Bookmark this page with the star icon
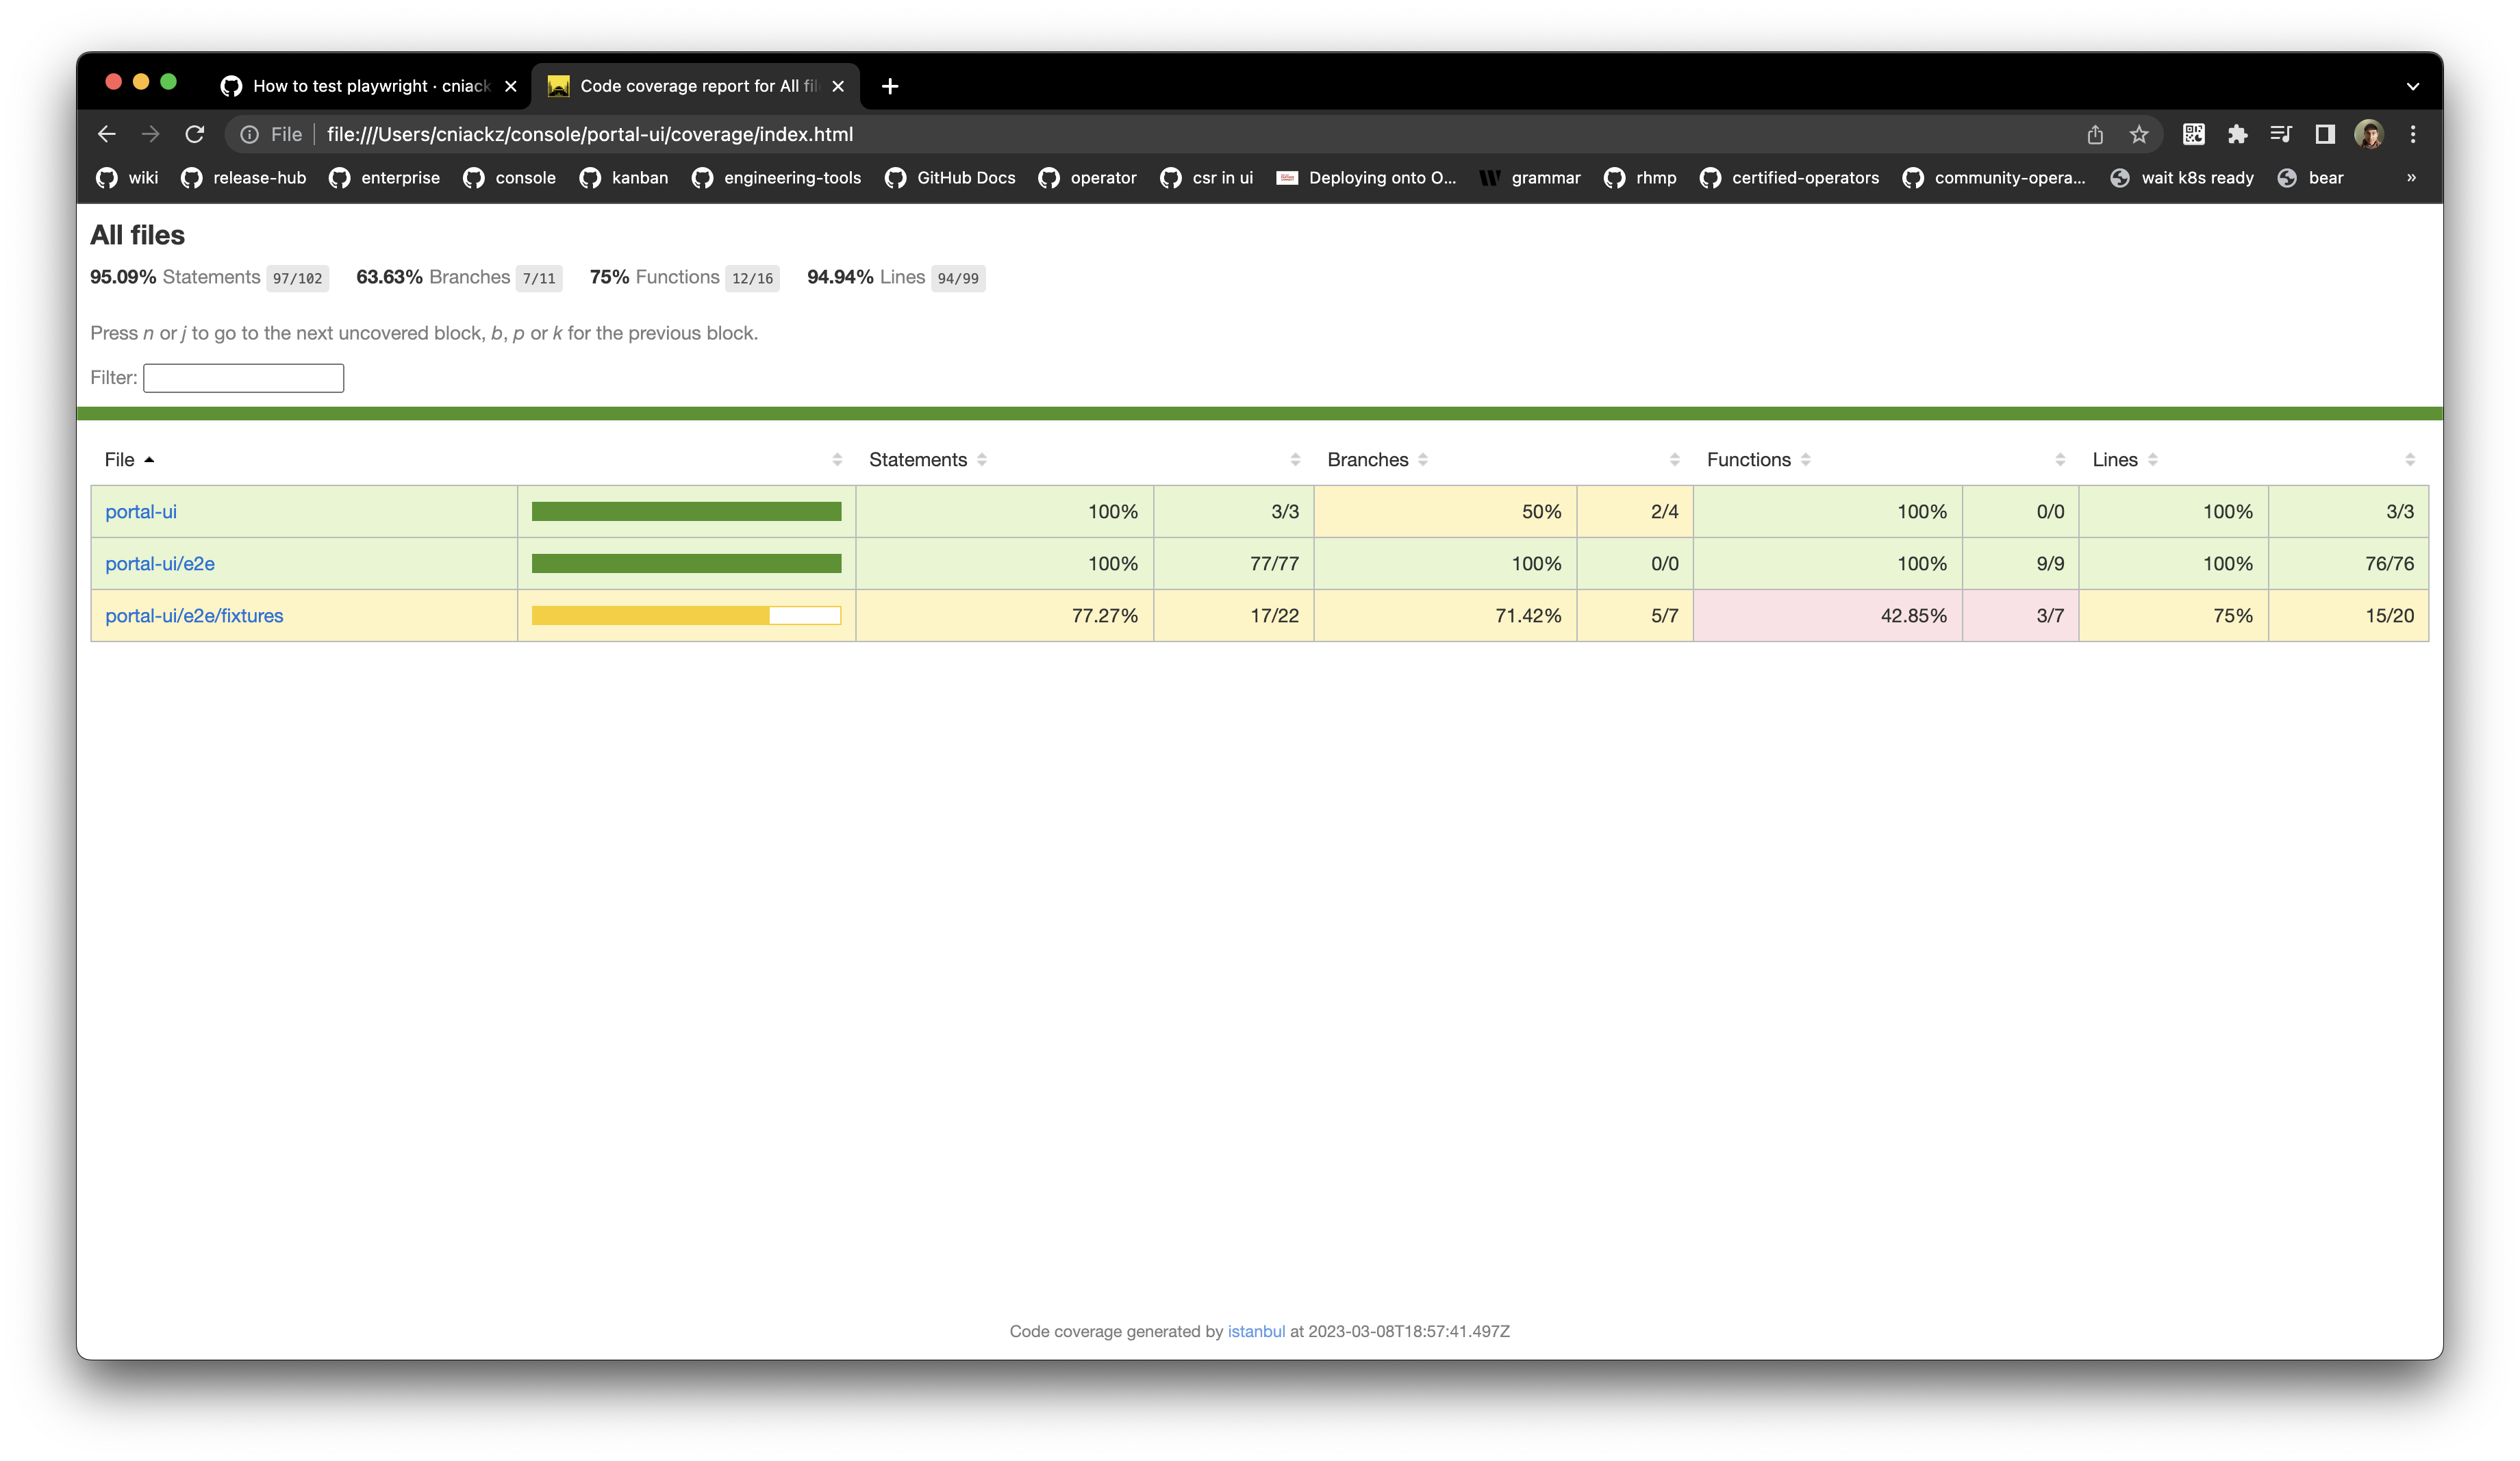 tap(2138, 134)
